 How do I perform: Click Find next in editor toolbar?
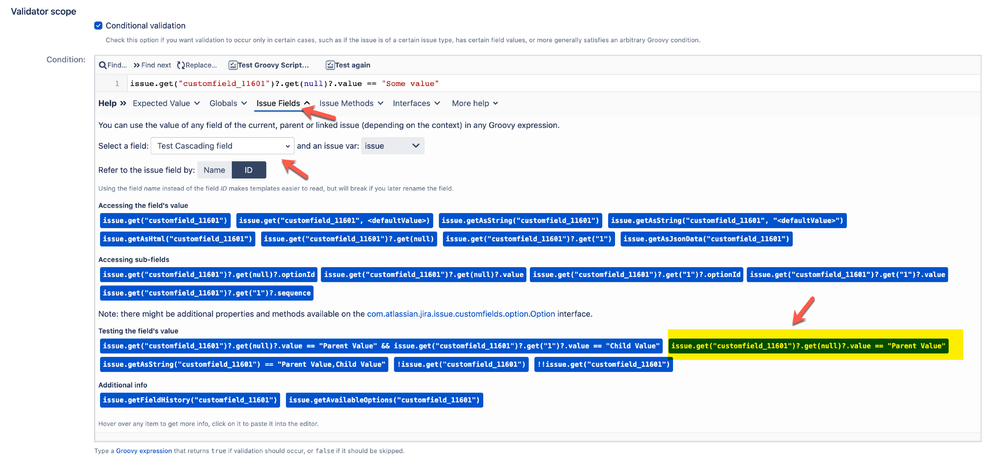tap(152, 65)
